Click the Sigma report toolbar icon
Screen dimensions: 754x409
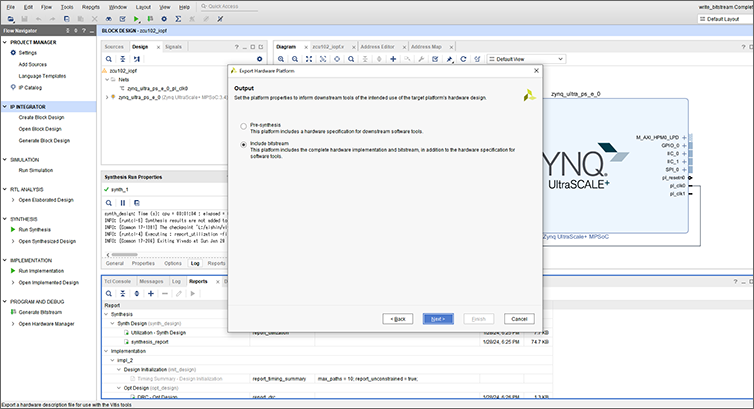(x=178, y=19)
